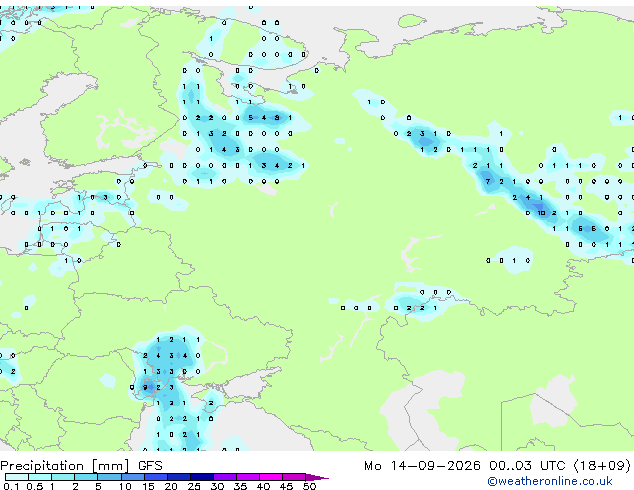Select the 30–35 mm purple legend swatch
The width and height of the screenshot is (634, 490).
coord(225,477)
